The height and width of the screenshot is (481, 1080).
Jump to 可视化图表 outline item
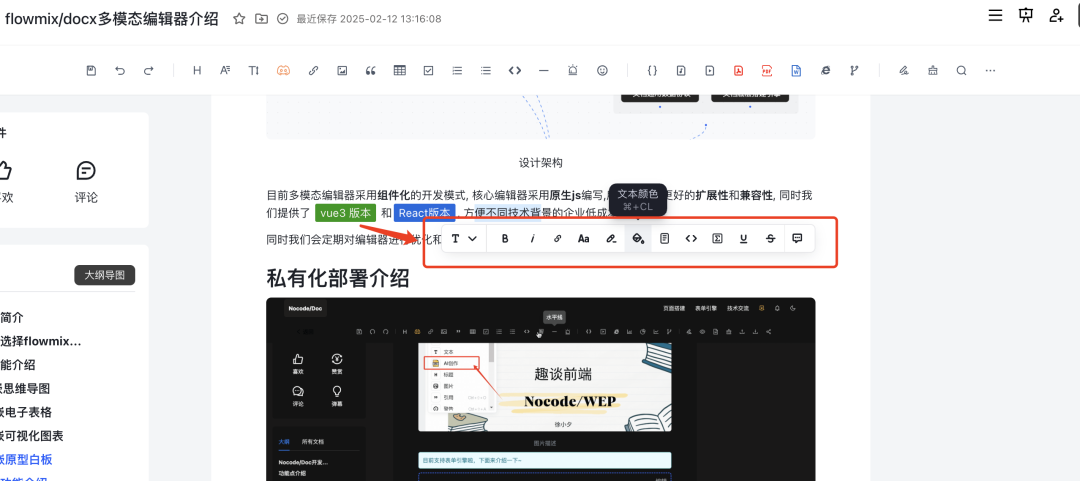pyautogui.click(x=32, y=436)
